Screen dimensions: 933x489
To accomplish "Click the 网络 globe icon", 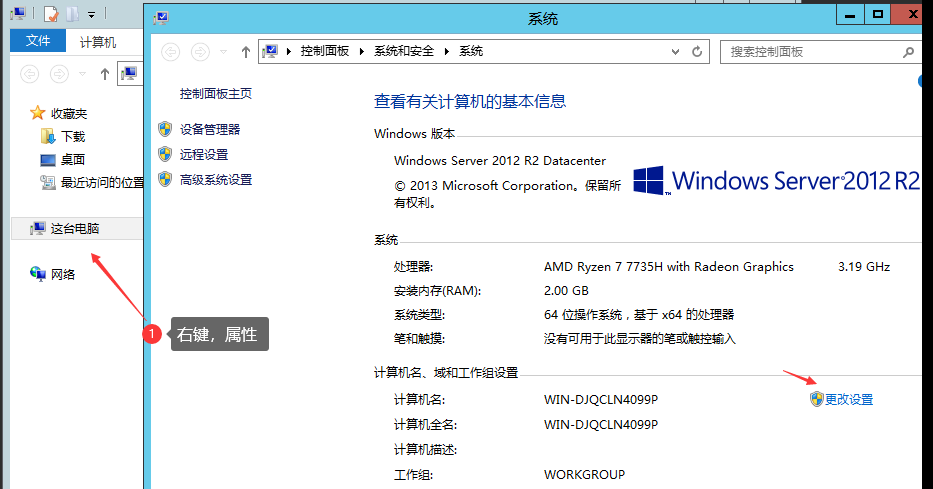I will 37,274.
